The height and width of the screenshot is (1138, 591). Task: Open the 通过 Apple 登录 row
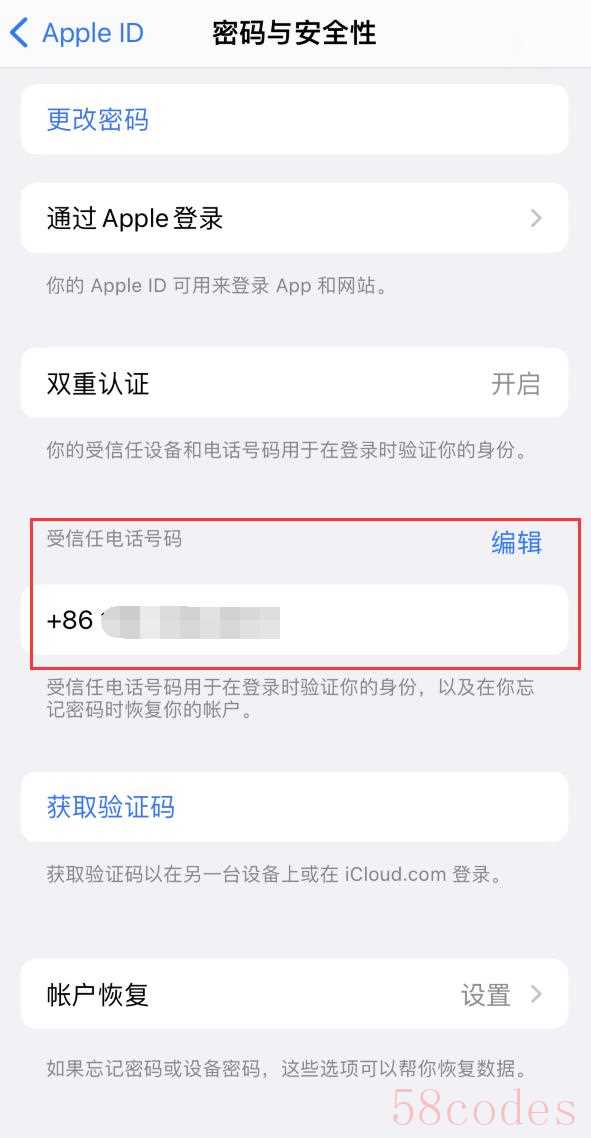[295, 218]
